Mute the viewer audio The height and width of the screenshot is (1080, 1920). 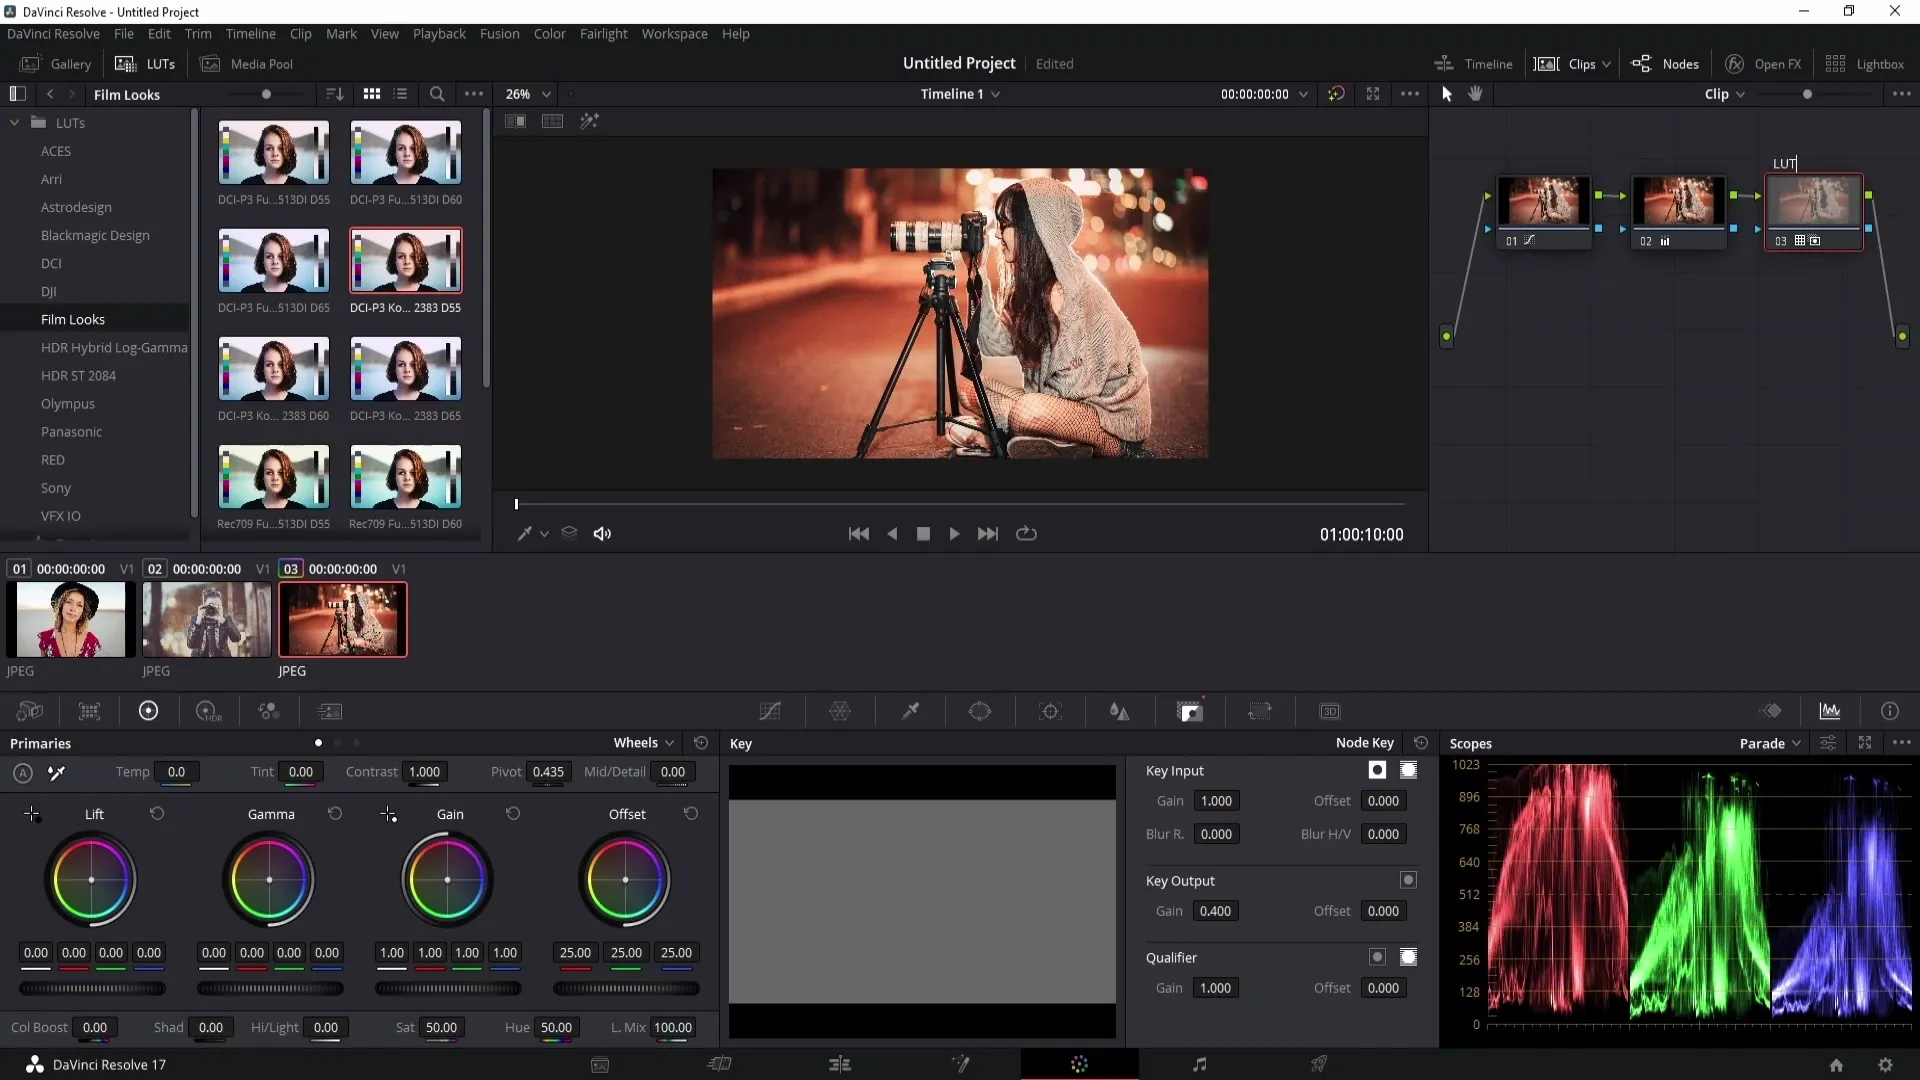(602, 534)
